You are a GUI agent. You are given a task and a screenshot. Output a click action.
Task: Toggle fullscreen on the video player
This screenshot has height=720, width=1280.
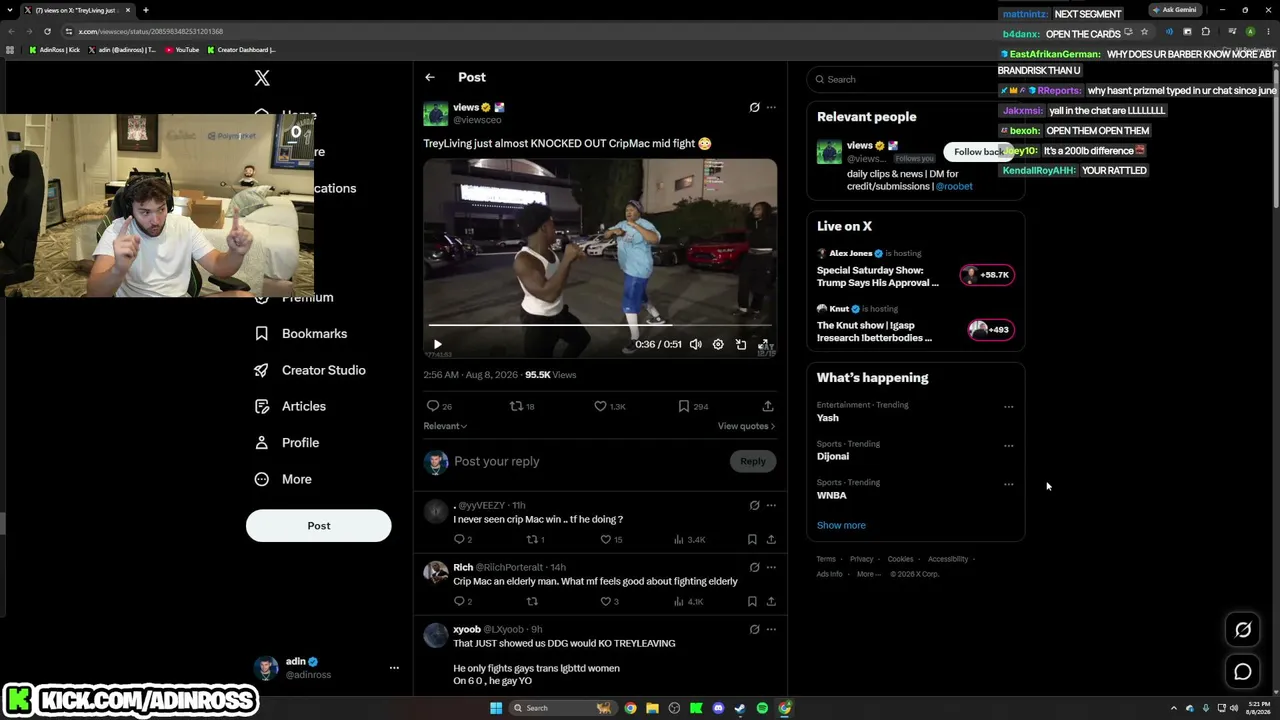coord(764,344)
